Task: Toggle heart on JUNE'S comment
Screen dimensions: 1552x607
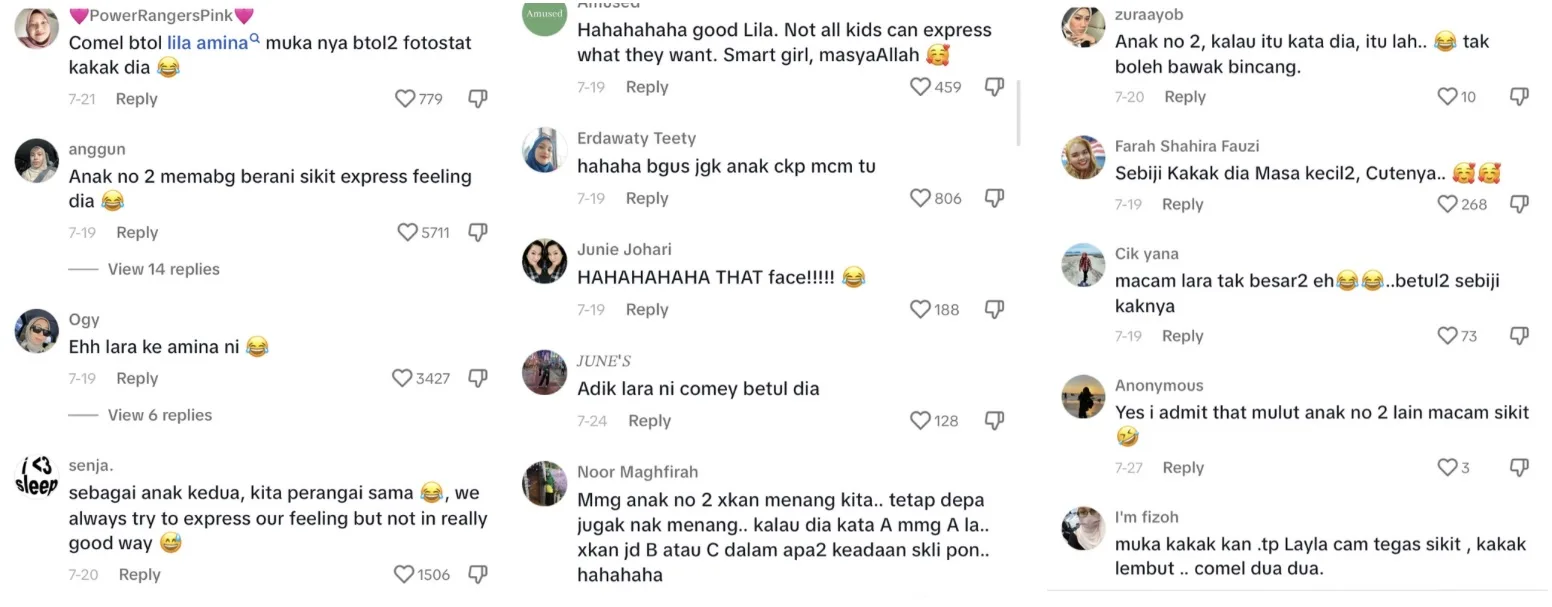Action: coord(920,420)
